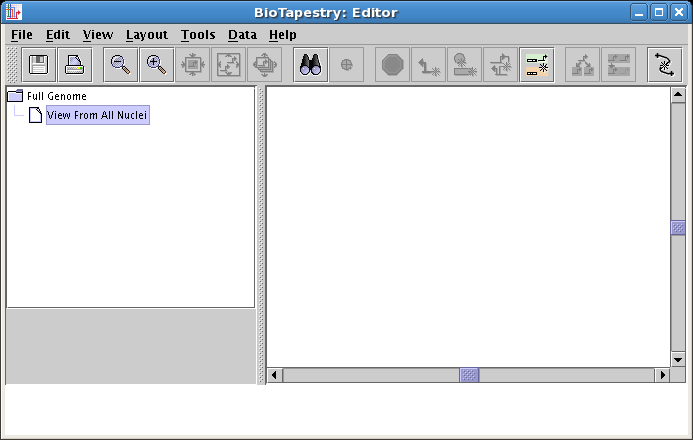Click the highlighted colored network links icon
This screenshot has width=693, height=440.
tap(537, 65)
